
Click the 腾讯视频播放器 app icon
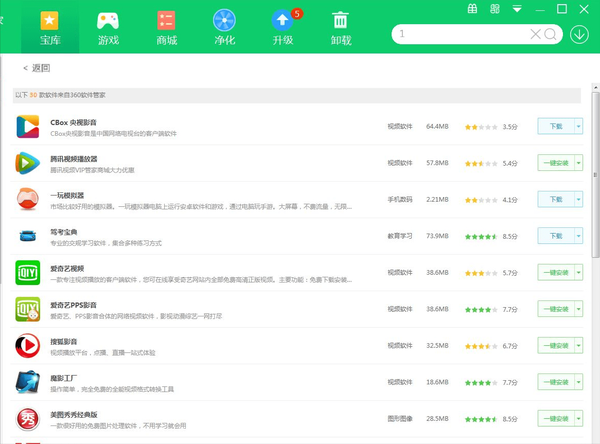[x=28, y=163]
